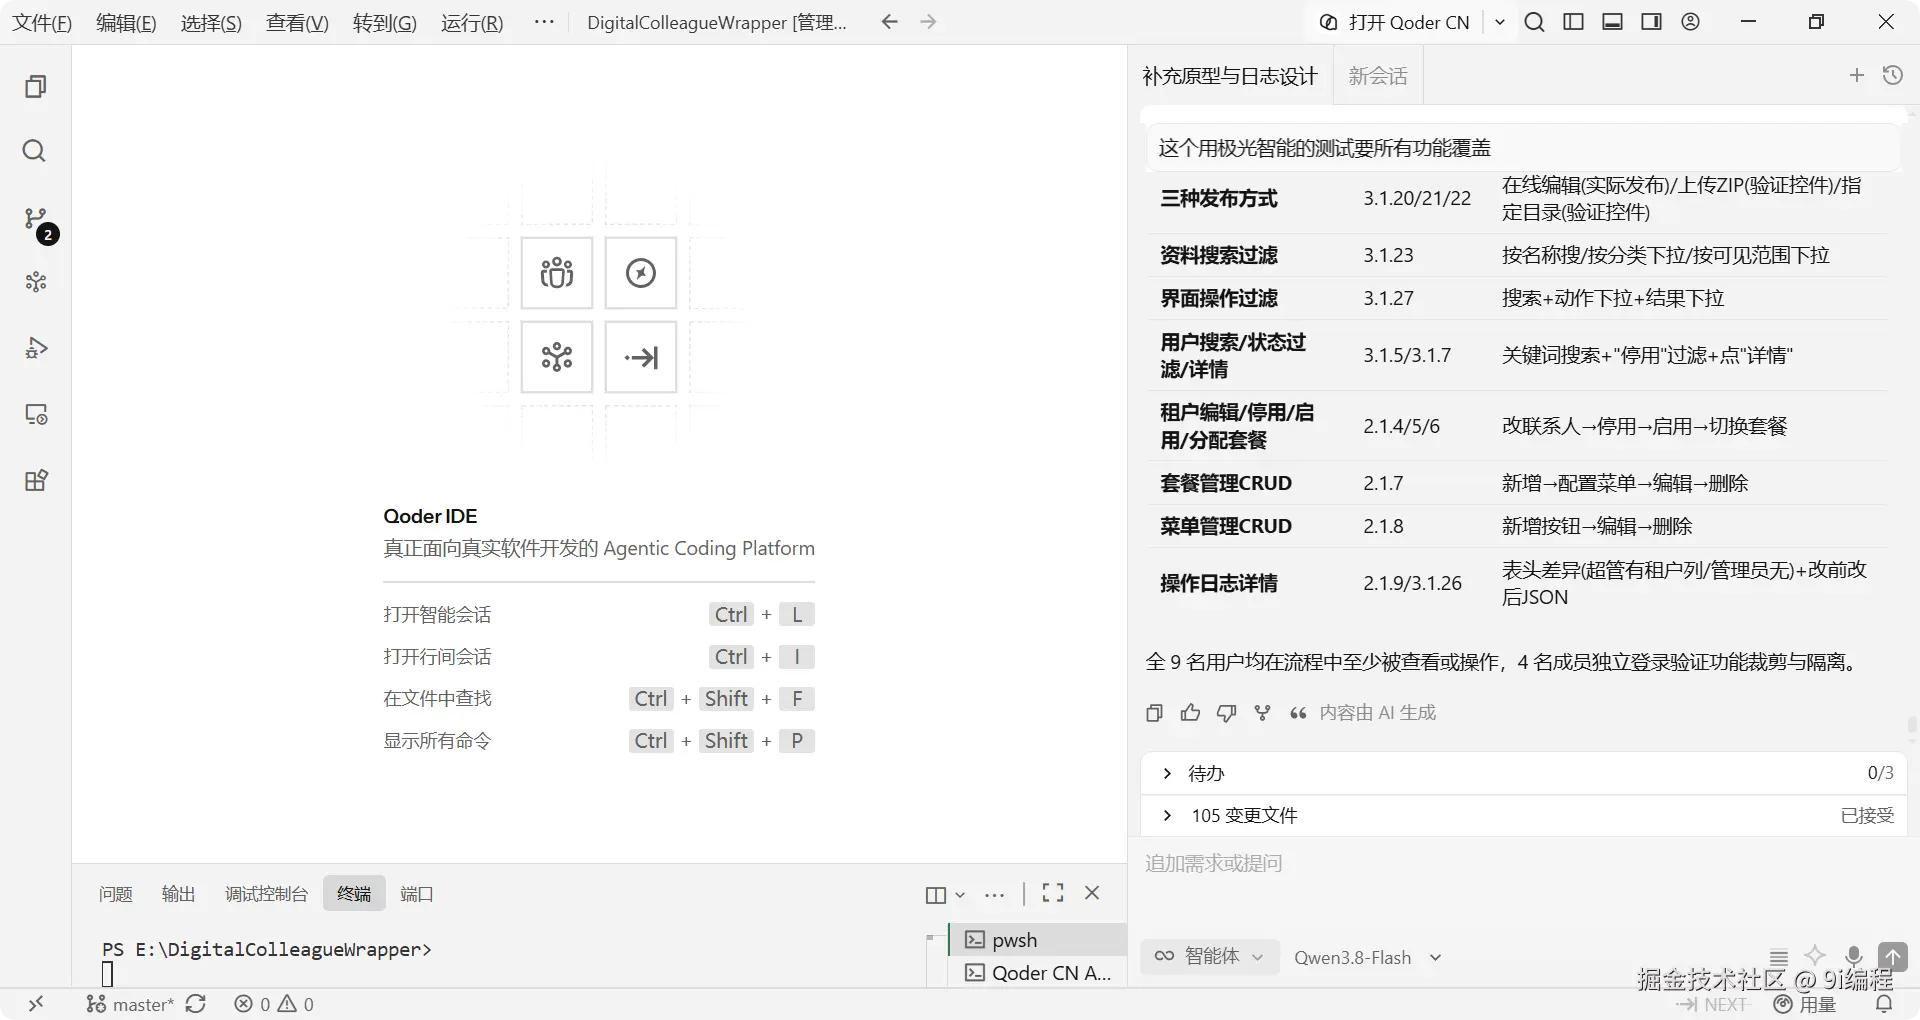Click the lines icon beside the sparkle
Image resolution: width=1920 pixels, height=1020 pixels.
point(1778,956)
